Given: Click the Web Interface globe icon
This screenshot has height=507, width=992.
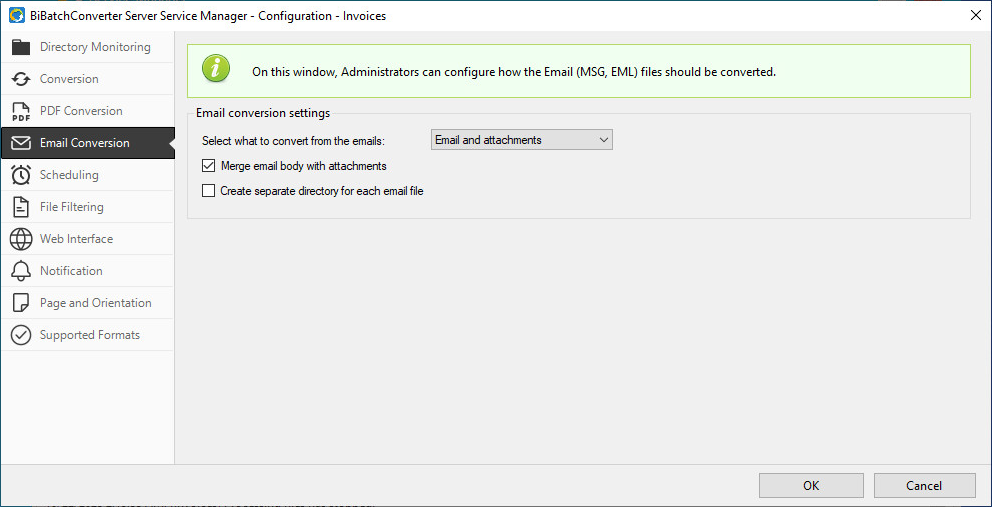Looking at the screenshot, I should click(21, 239).
